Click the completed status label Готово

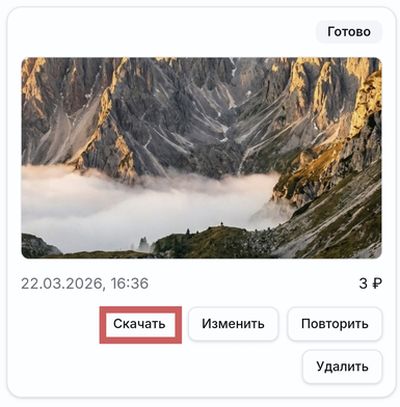point(349,32)
